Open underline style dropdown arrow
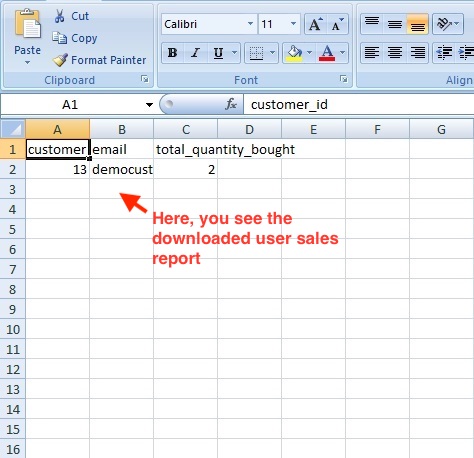474x458 pixels. pos(235,53)
